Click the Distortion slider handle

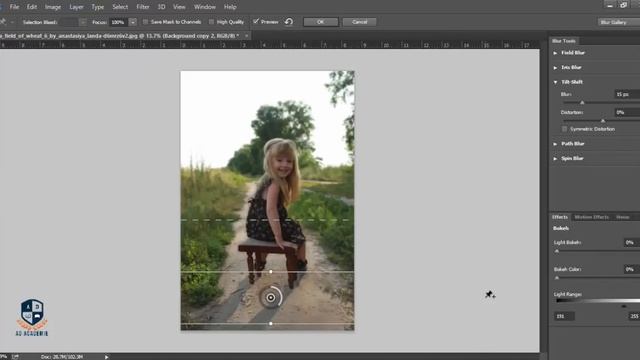[603, 121]
